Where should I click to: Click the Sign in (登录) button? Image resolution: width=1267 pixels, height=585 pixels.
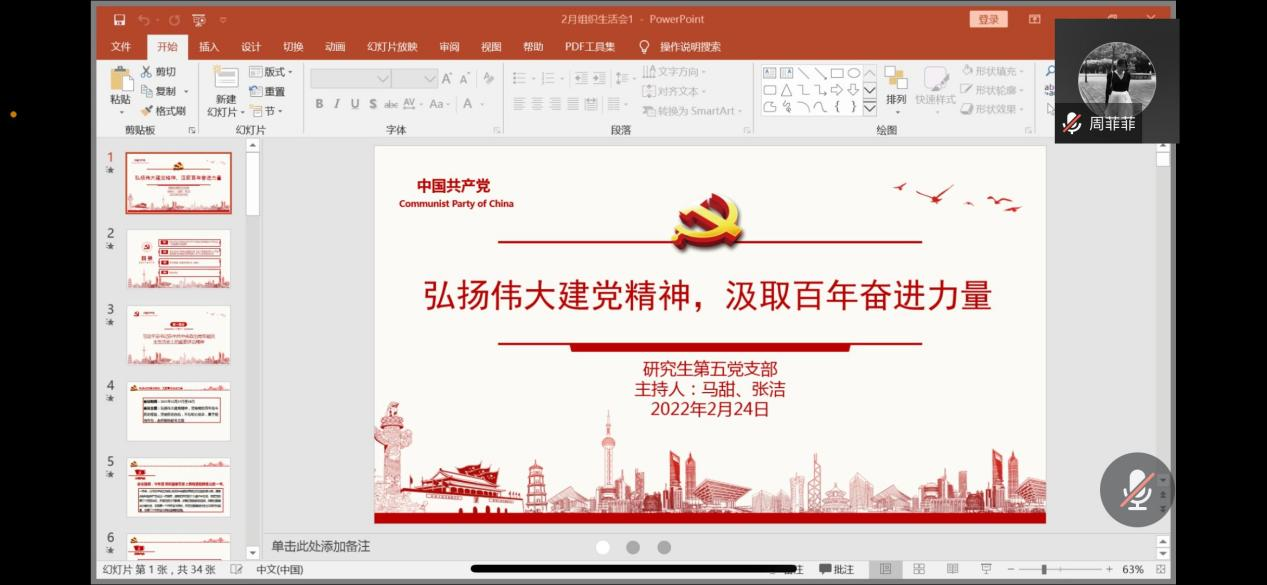988,19
